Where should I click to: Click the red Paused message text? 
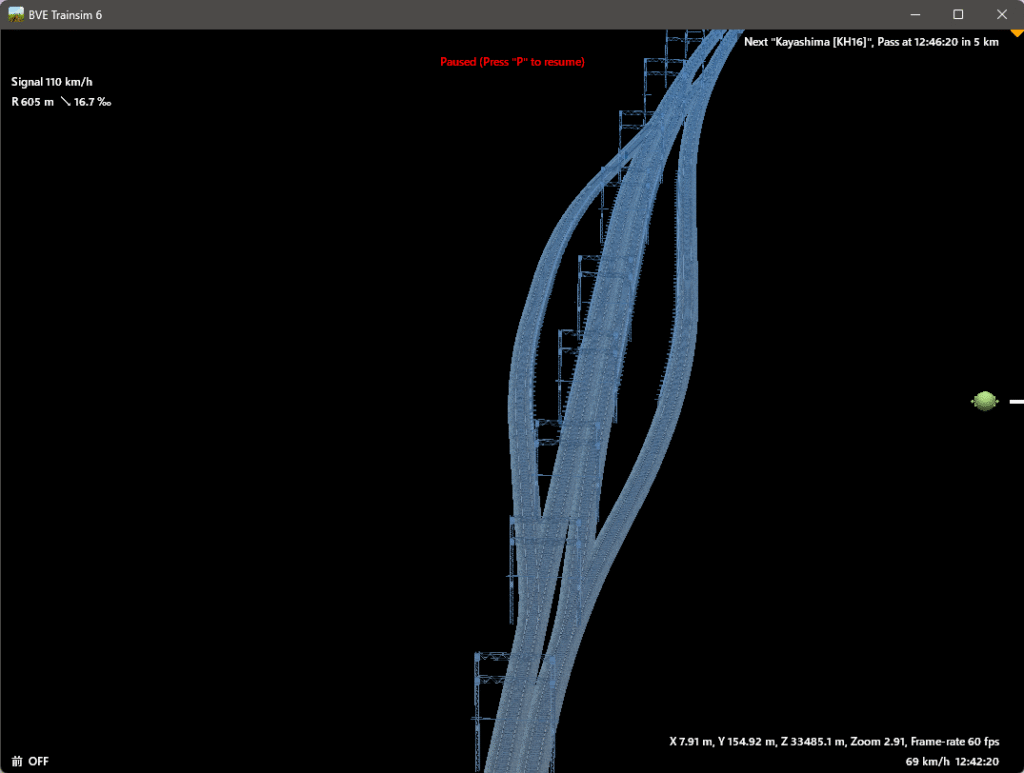click(x=512, y=62)
